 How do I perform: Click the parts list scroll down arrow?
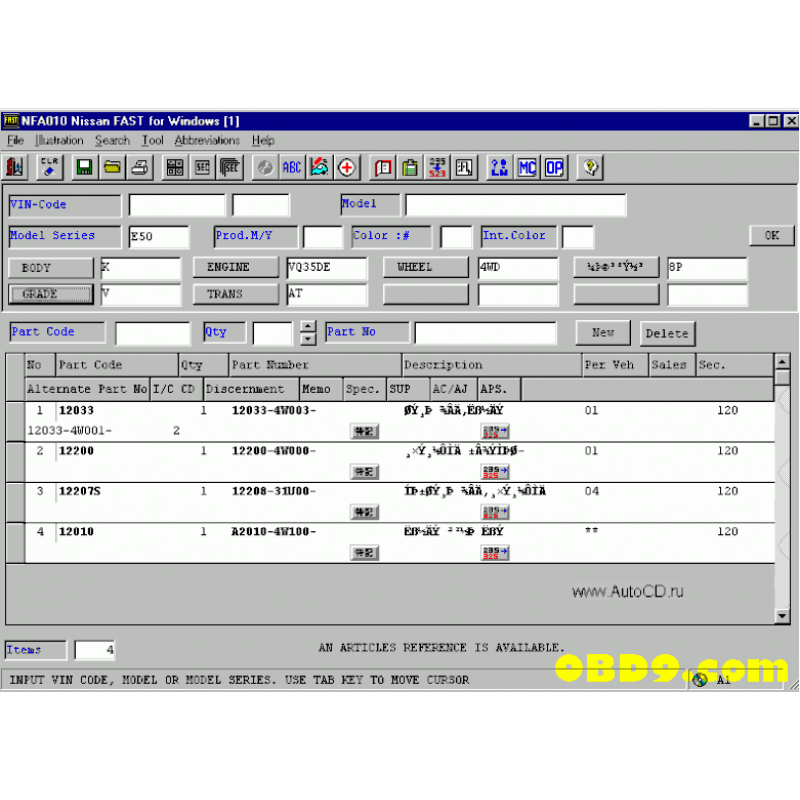click(782, 616)
